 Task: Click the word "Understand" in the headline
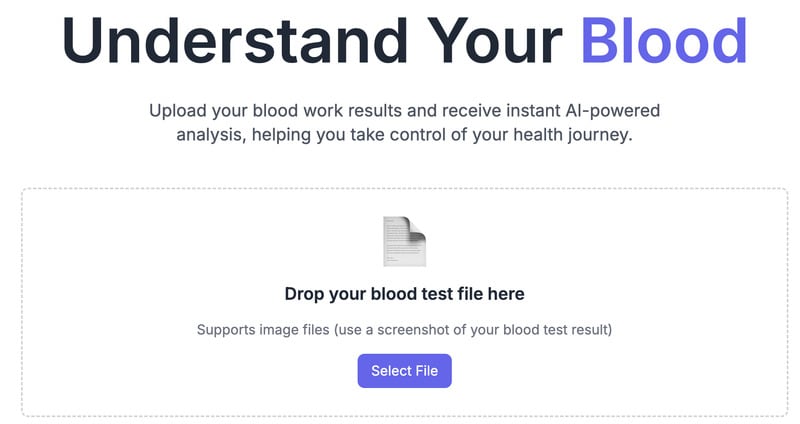(x=233, y=40)
